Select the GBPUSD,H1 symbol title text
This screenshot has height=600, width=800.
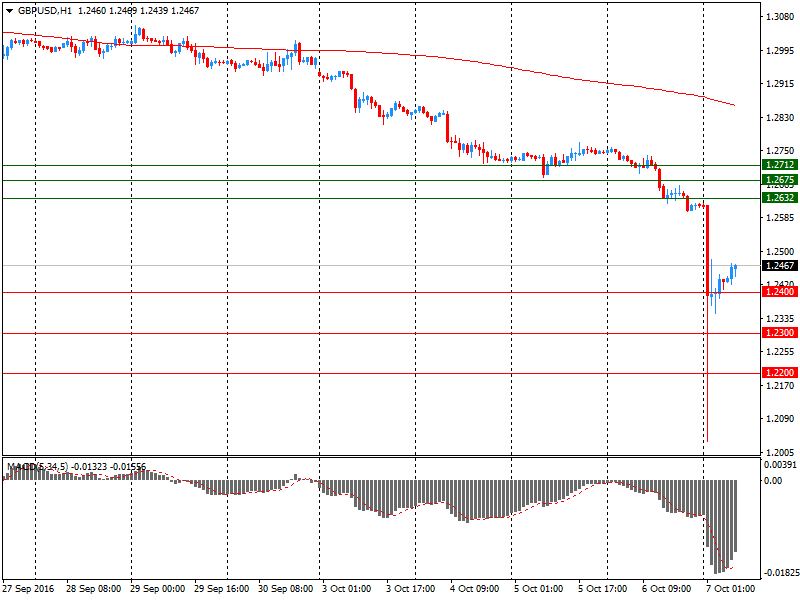click(45, 11)
